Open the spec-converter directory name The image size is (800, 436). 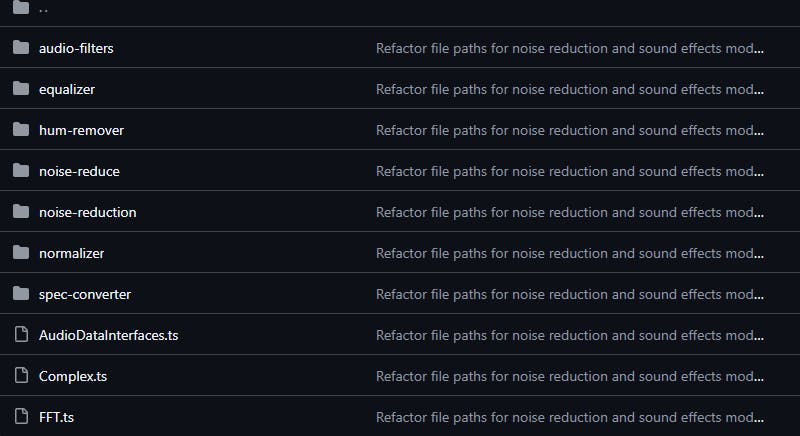(84, 294)
